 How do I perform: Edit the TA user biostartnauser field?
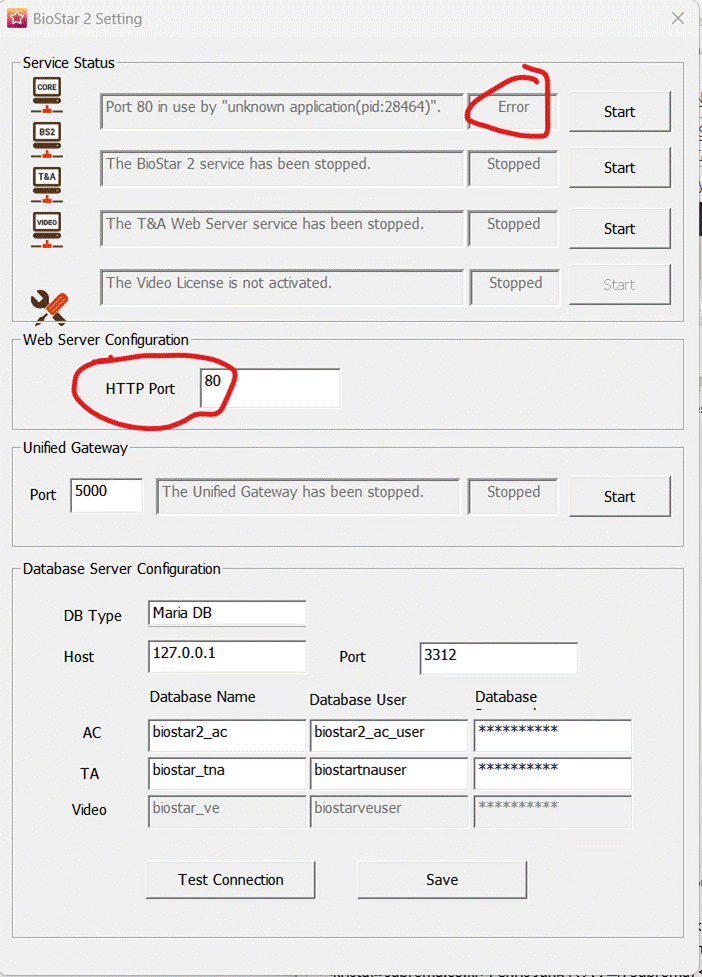point(389,773)
